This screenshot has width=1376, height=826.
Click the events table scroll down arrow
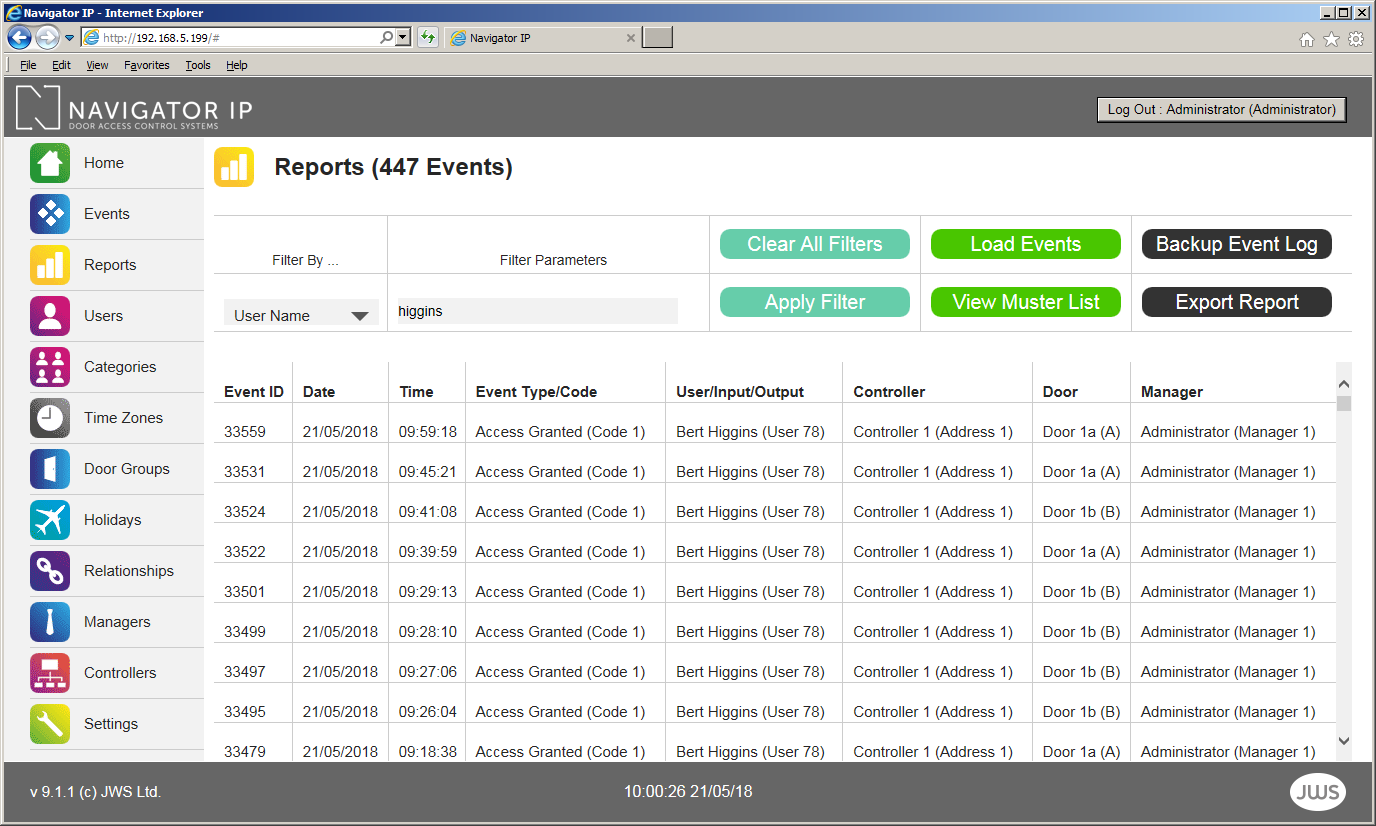click(1344, 741)
